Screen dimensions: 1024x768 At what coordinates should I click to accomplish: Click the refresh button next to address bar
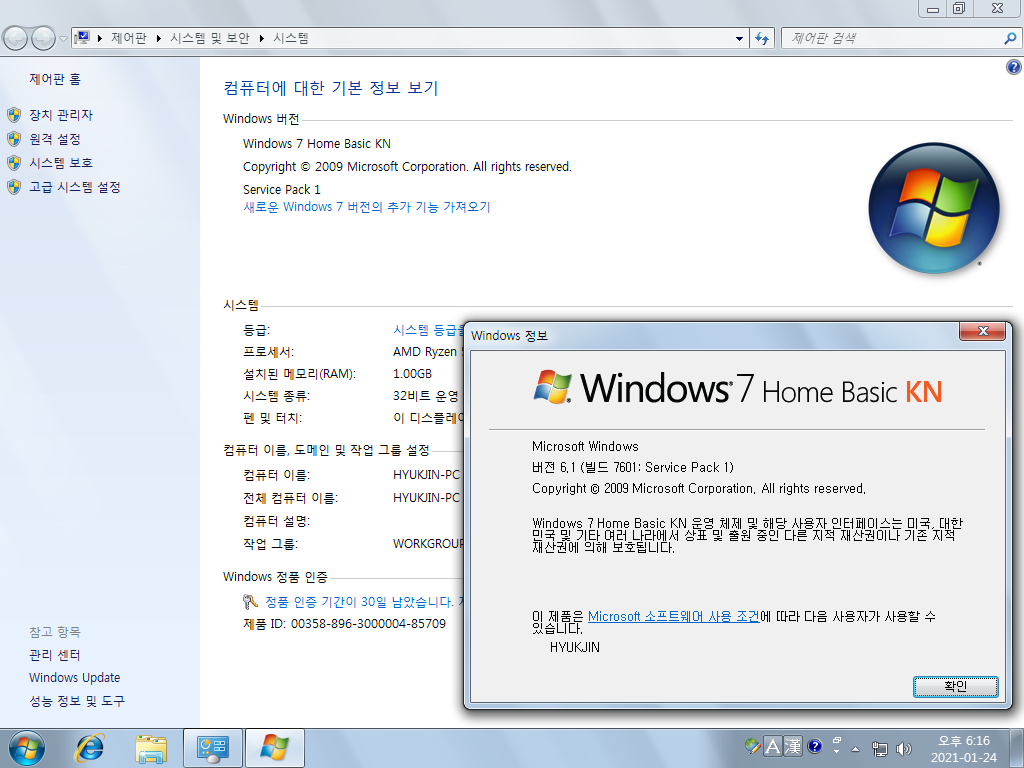pyautogui.click(x=761, y=39)
